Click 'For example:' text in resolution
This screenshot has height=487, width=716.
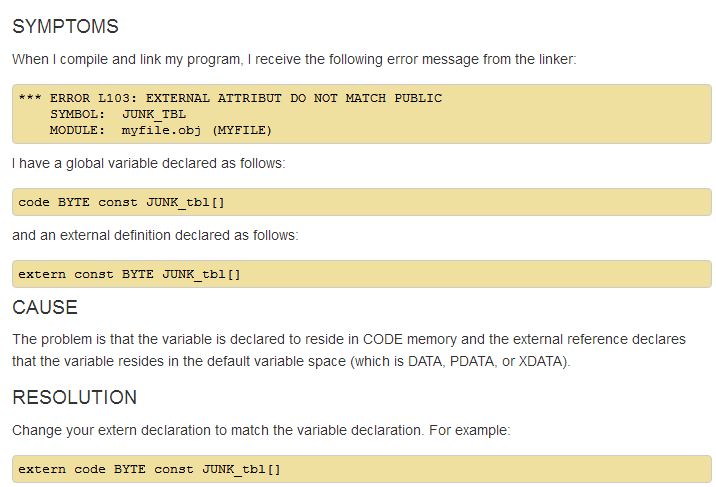(x=469, y=430)
